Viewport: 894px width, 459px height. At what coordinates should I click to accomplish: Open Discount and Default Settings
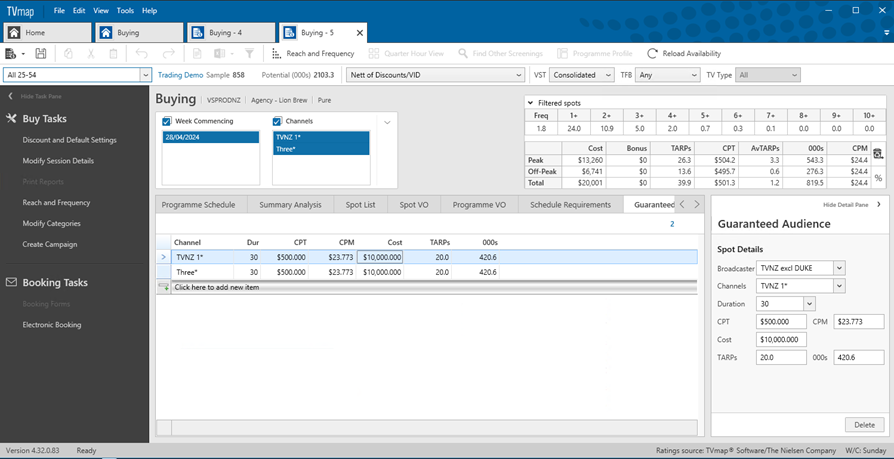tap(70, 140)
